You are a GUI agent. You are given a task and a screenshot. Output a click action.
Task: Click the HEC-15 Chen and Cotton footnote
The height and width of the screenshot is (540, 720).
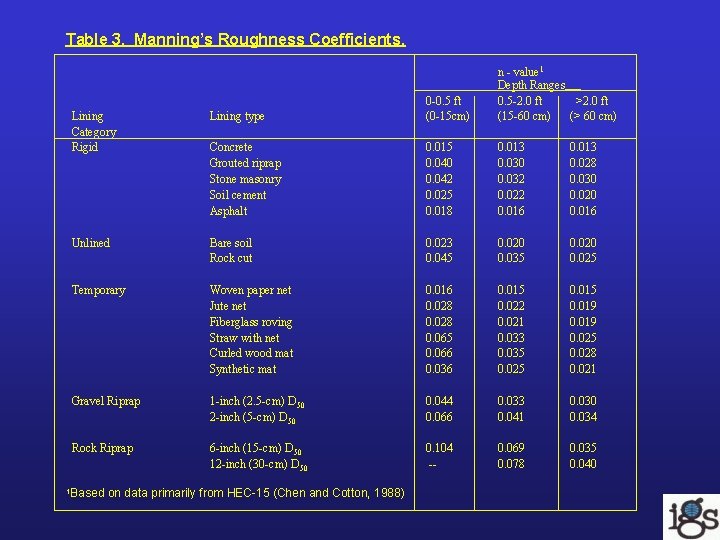pos(236,493)
